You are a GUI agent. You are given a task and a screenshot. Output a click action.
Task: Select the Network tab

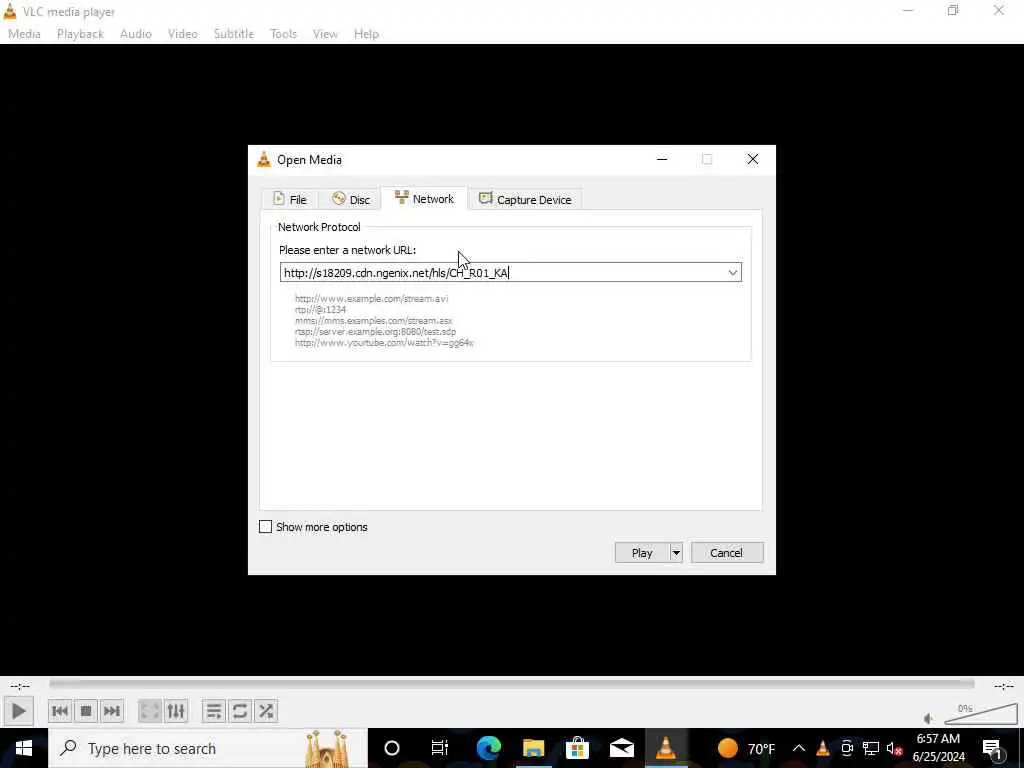424,199
